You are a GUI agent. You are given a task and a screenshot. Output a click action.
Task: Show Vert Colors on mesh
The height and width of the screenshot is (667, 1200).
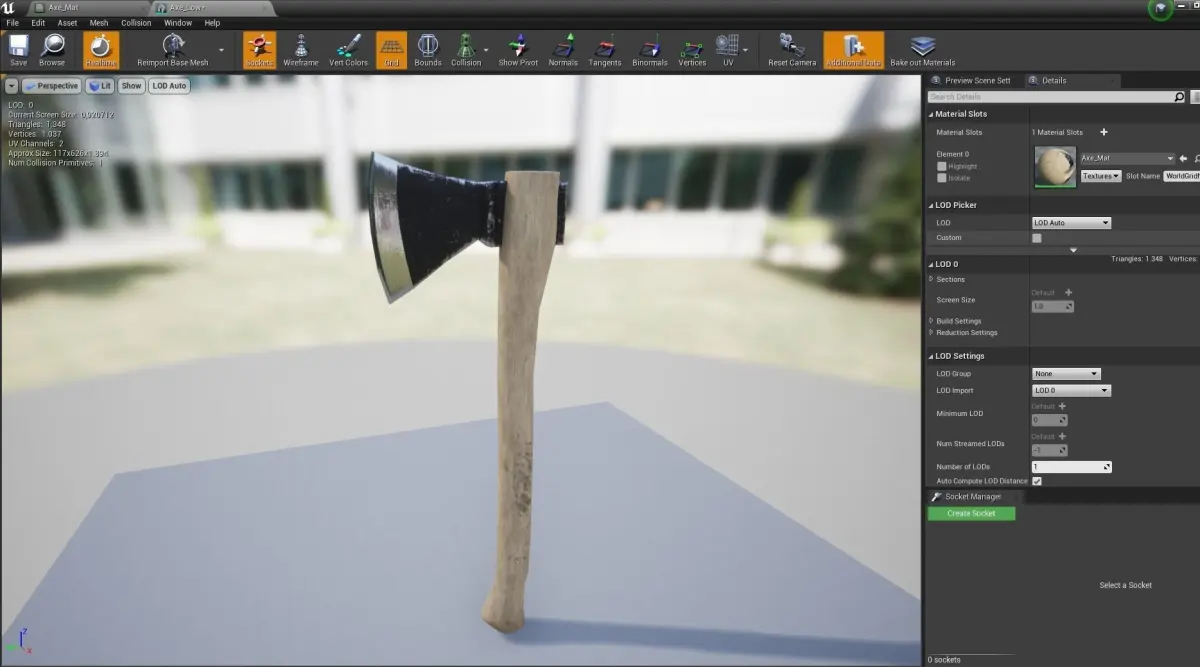[349, 49]
